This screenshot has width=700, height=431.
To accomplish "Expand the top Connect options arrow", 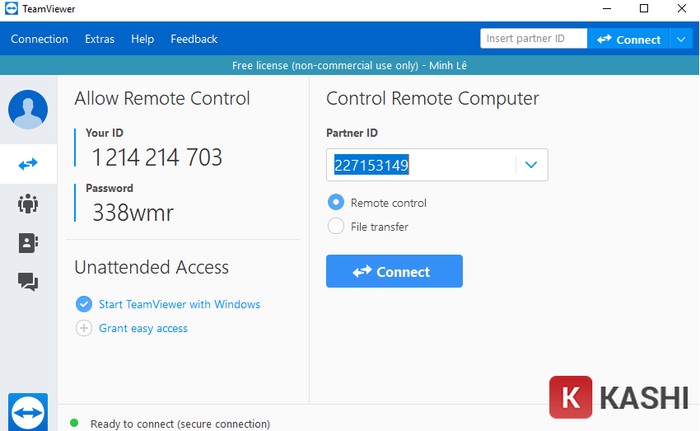I will (x=681, y=39).
